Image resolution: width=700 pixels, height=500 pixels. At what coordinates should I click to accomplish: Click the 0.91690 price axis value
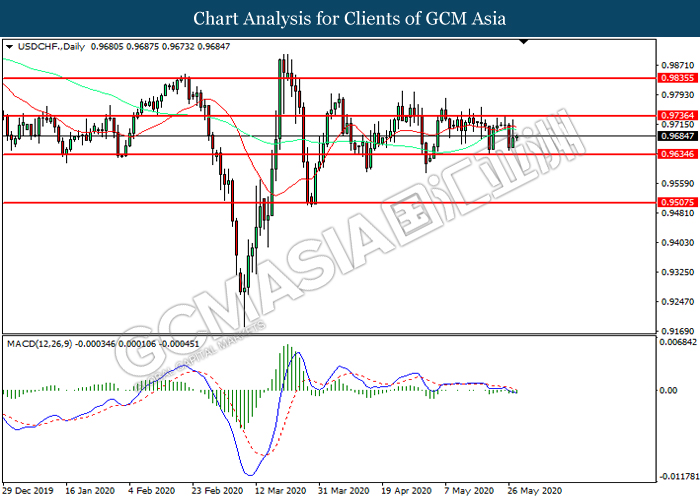click(x=677, y=330)
